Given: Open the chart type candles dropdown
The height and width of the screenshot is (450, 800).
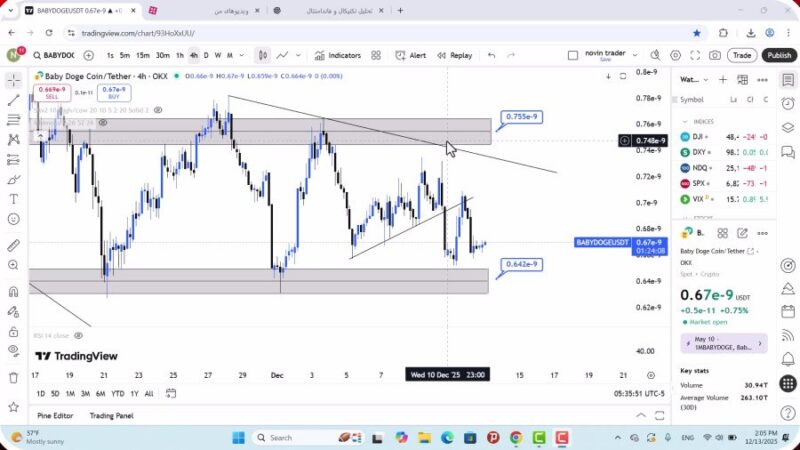Looking at the screenshot, I should click(x=262, y=55).
